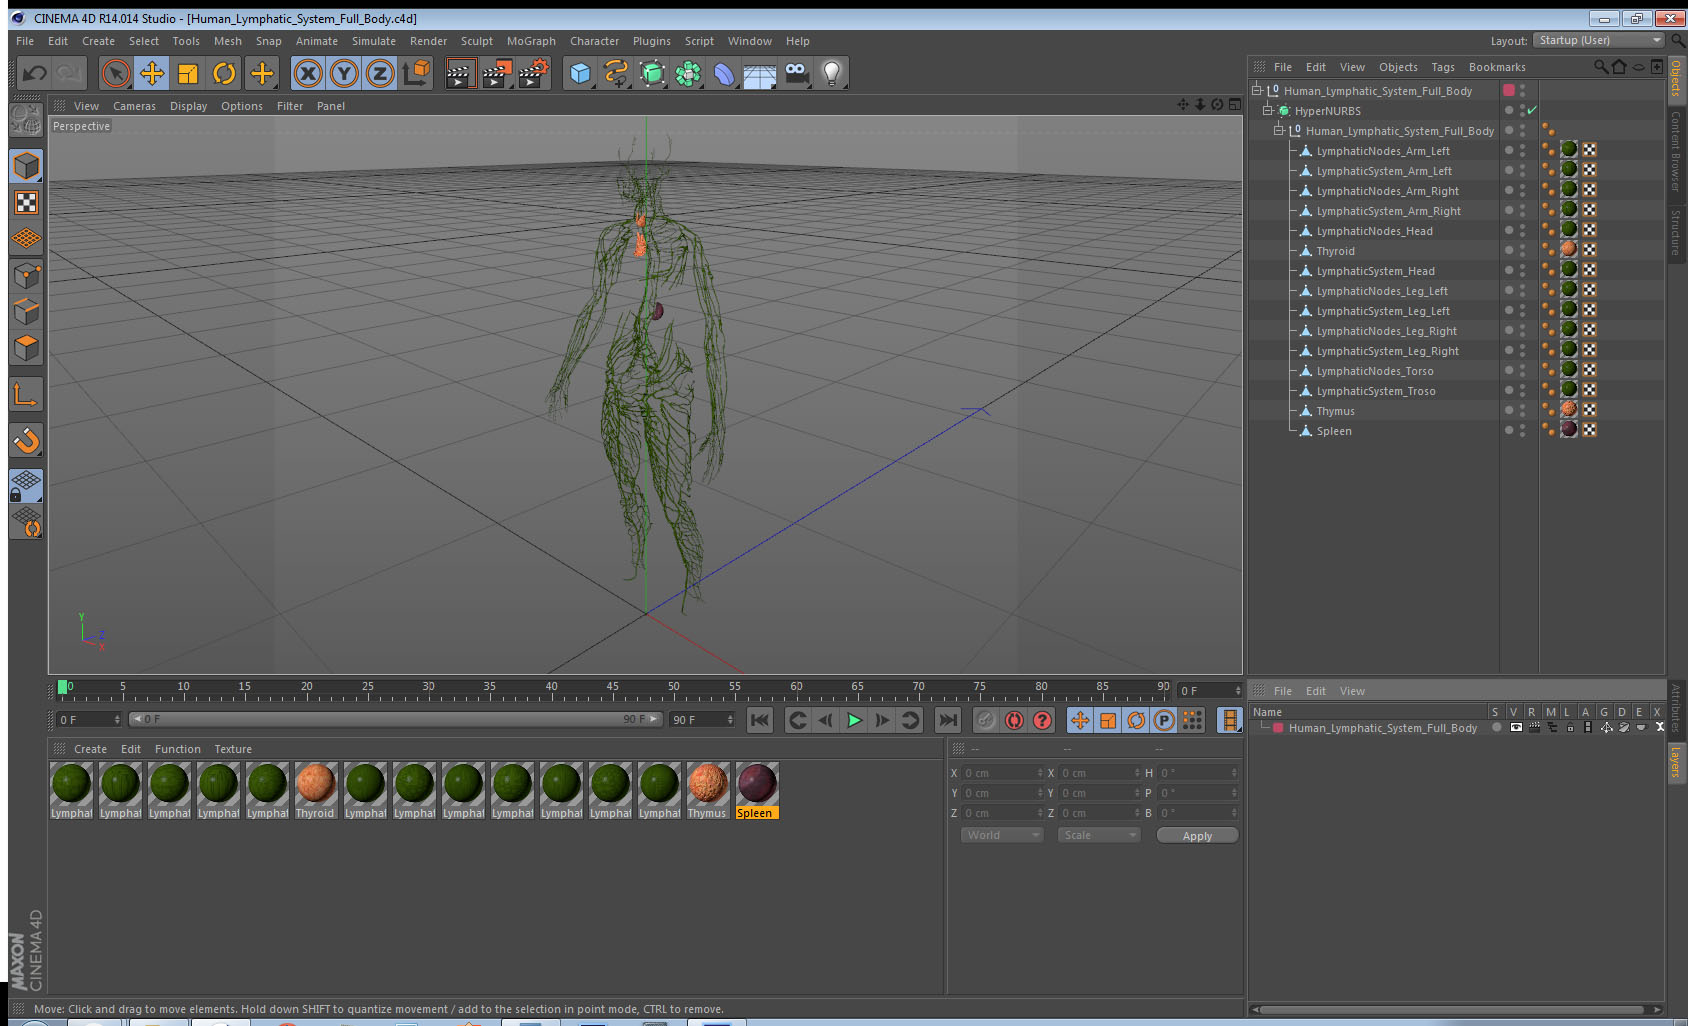This screenshot has height=1026, width=1688.
Task: Activate the Rotate tool
Action: [225, 73]
